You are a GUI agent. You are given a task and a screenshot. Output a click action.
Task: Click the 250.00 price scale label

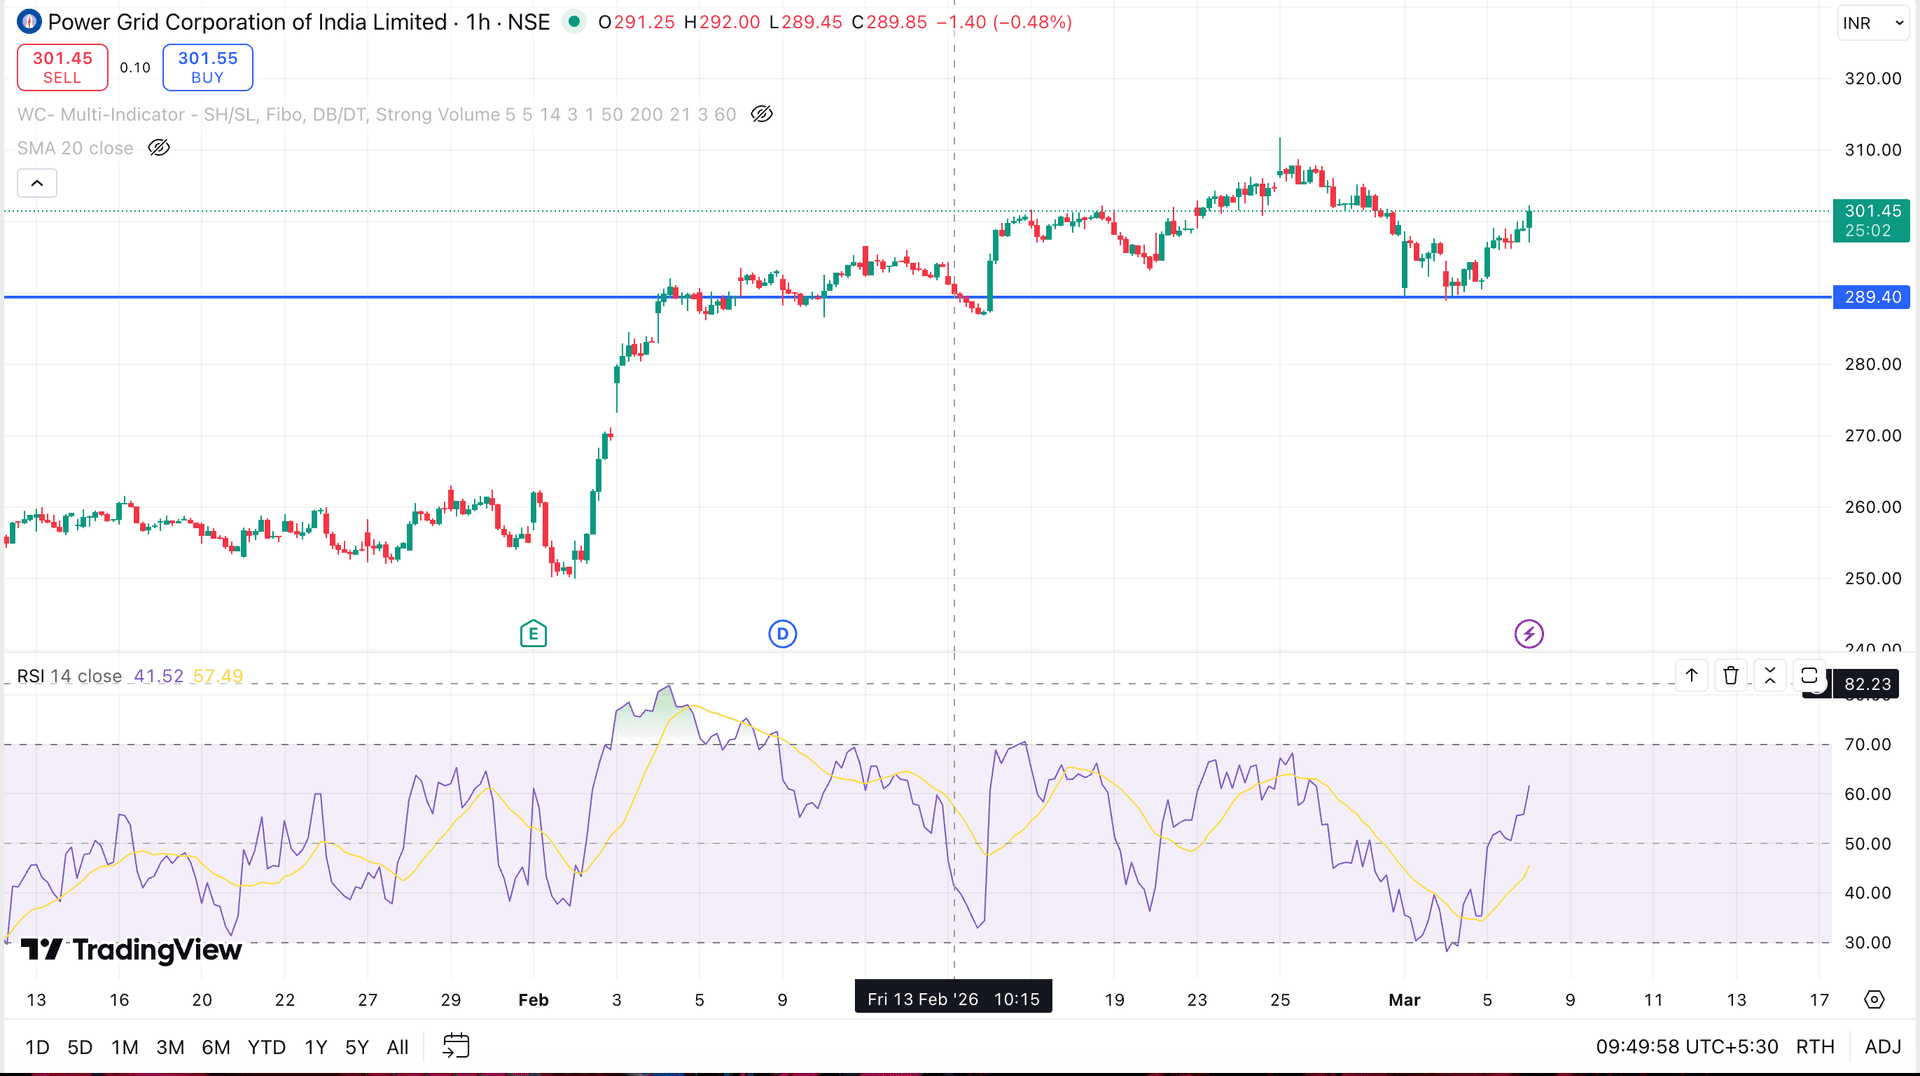coord(1873,578)
